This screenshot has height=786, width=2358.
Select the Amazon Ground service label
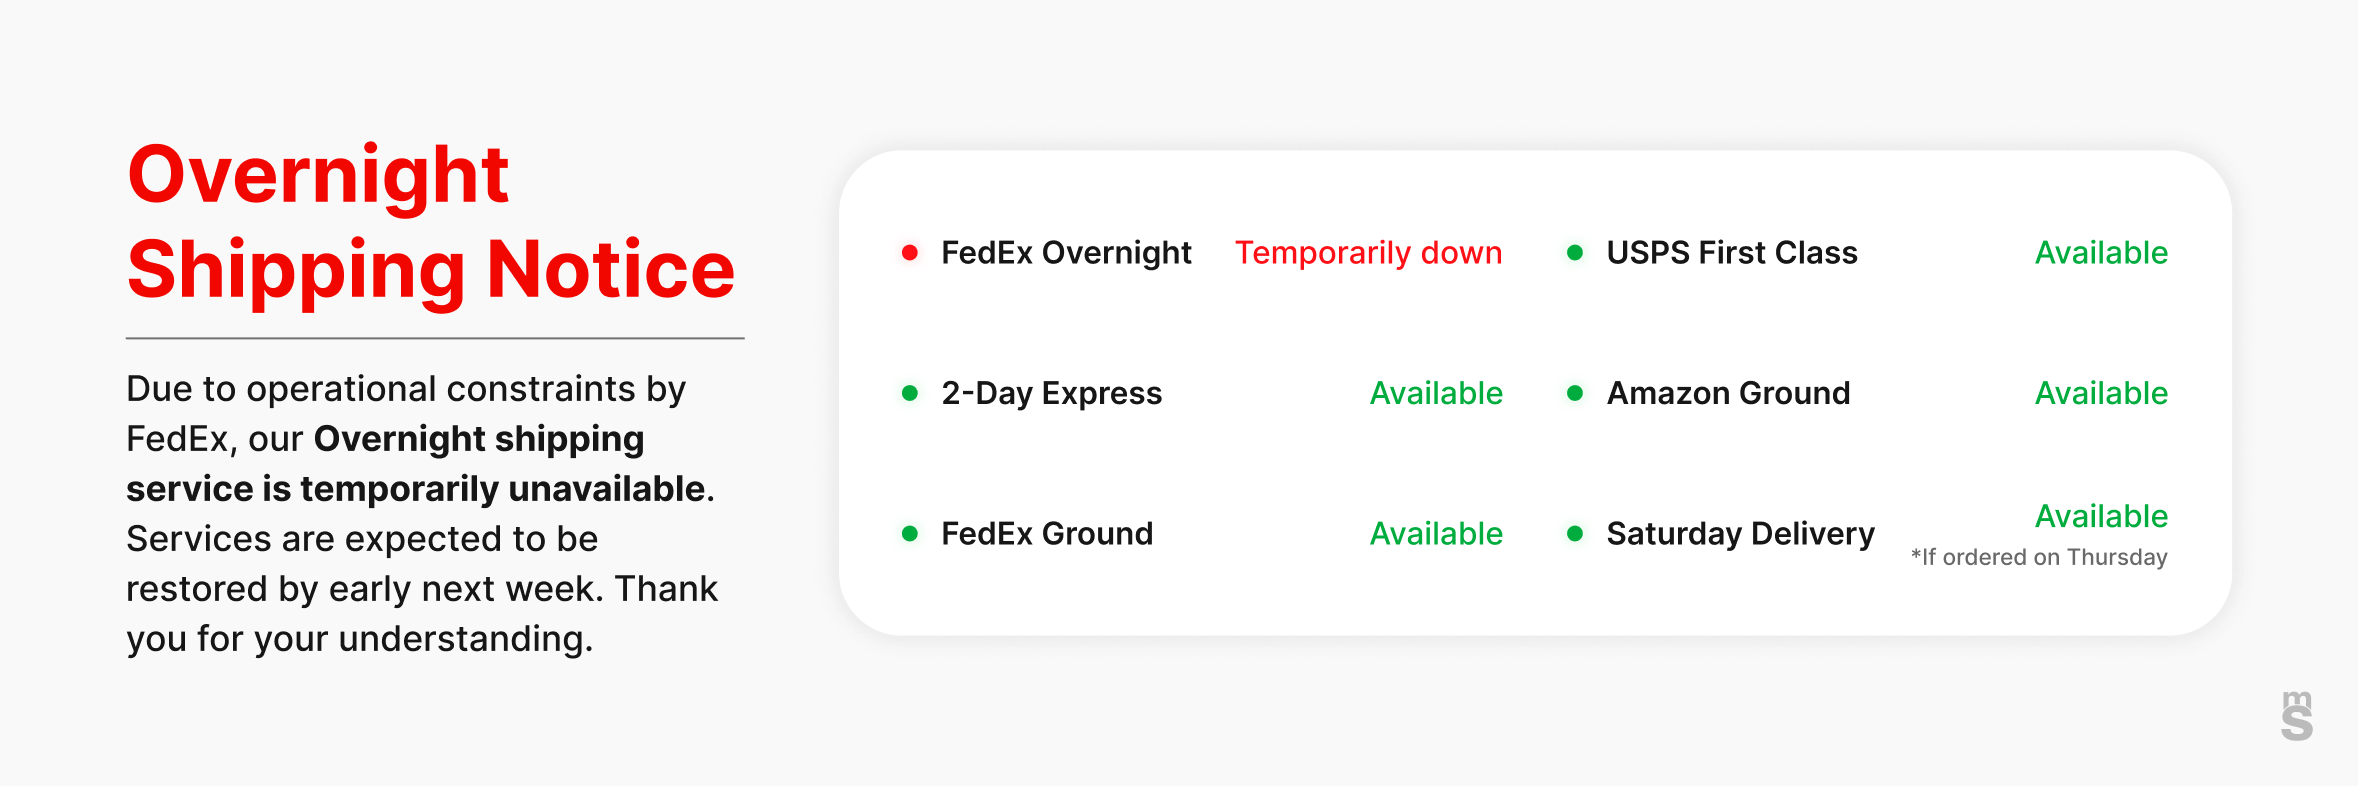(1728, 393)
